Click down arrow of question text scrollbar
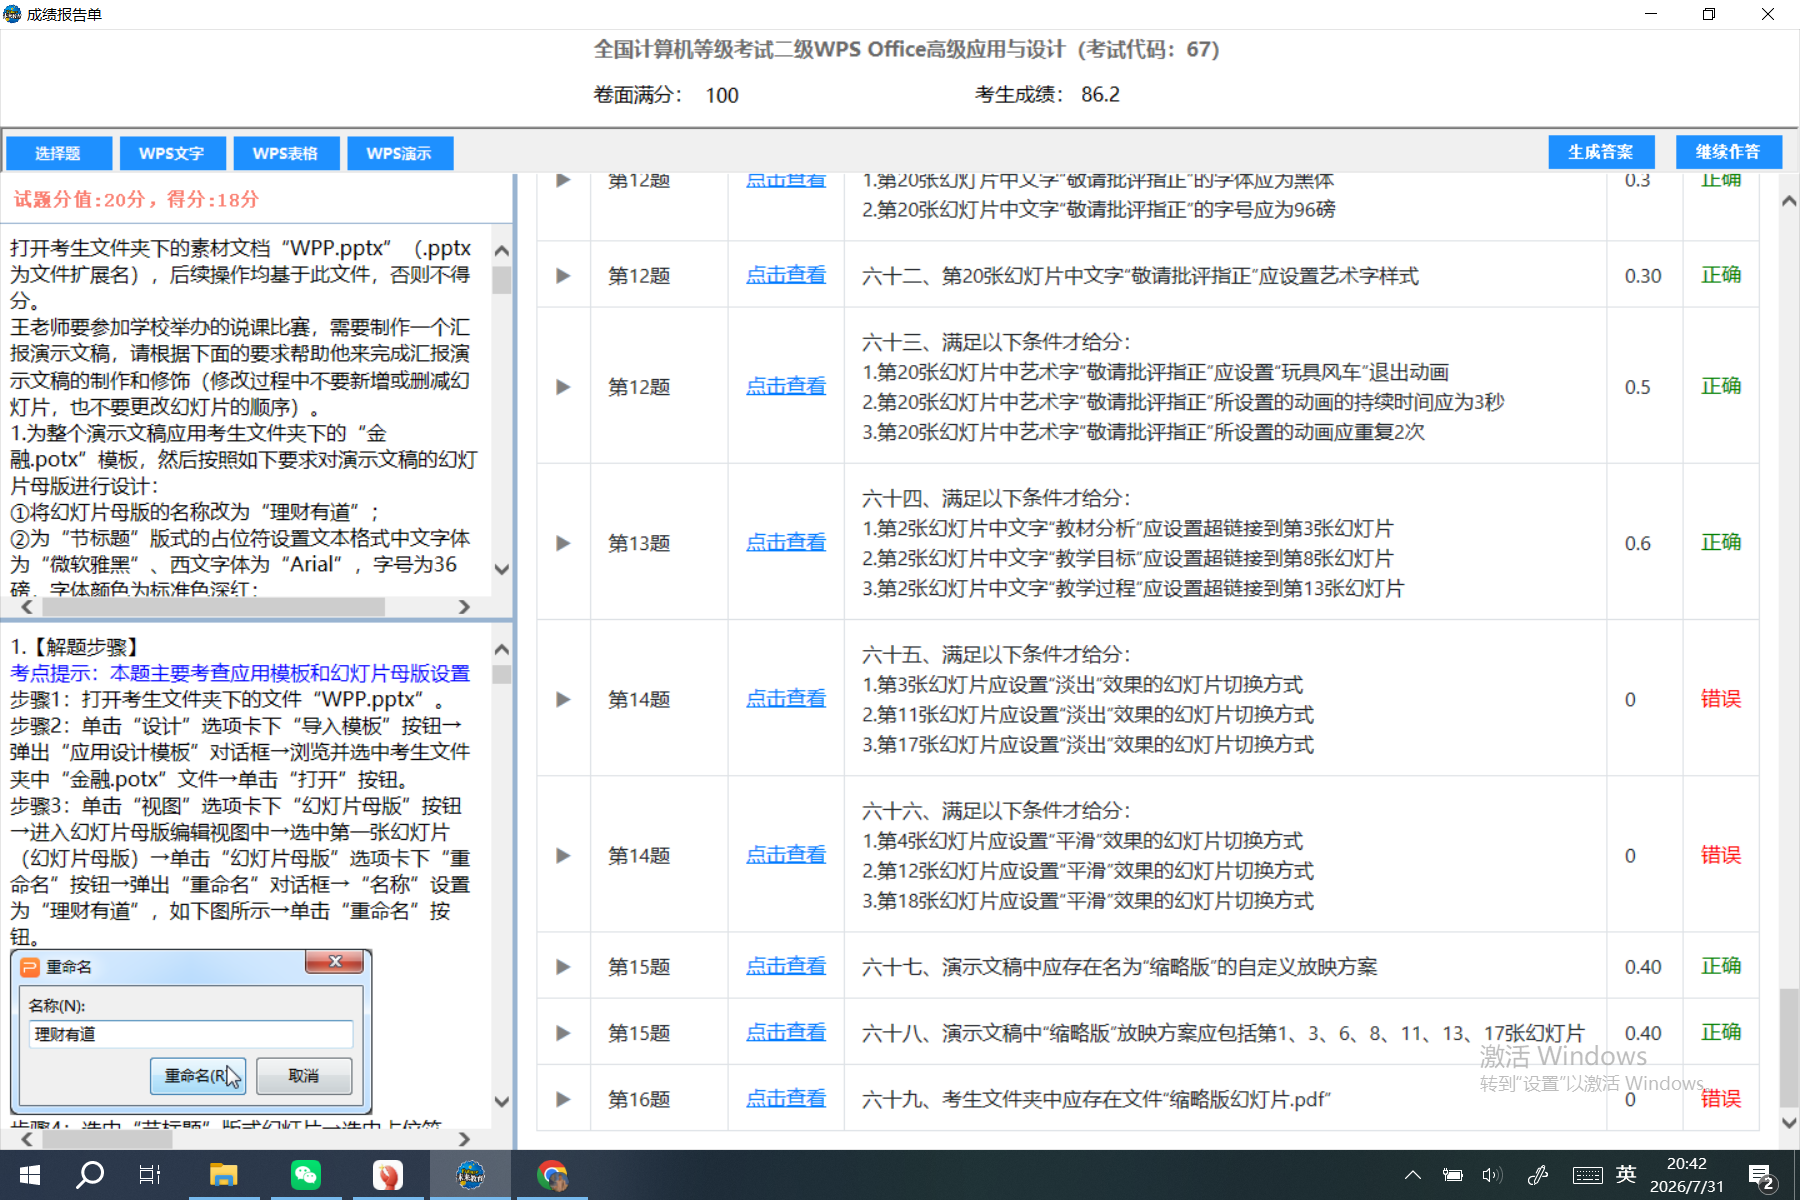 point(502,569)
